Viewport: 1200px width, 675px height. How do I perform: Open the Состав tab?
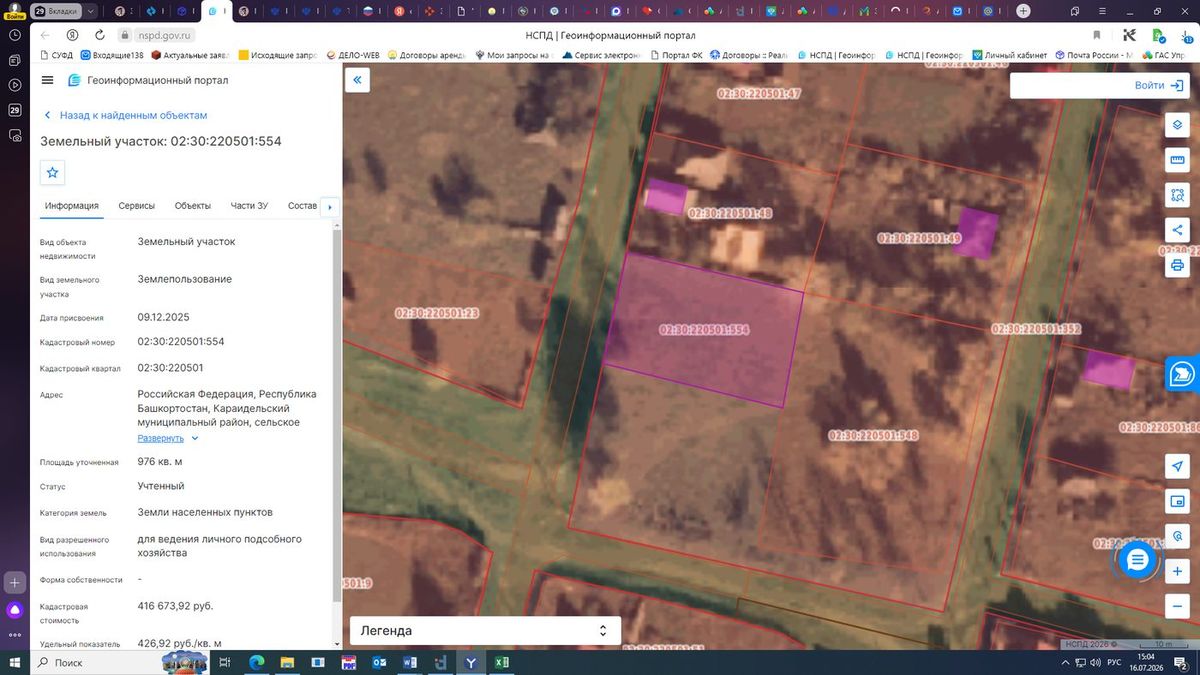[x=302, y=206]
